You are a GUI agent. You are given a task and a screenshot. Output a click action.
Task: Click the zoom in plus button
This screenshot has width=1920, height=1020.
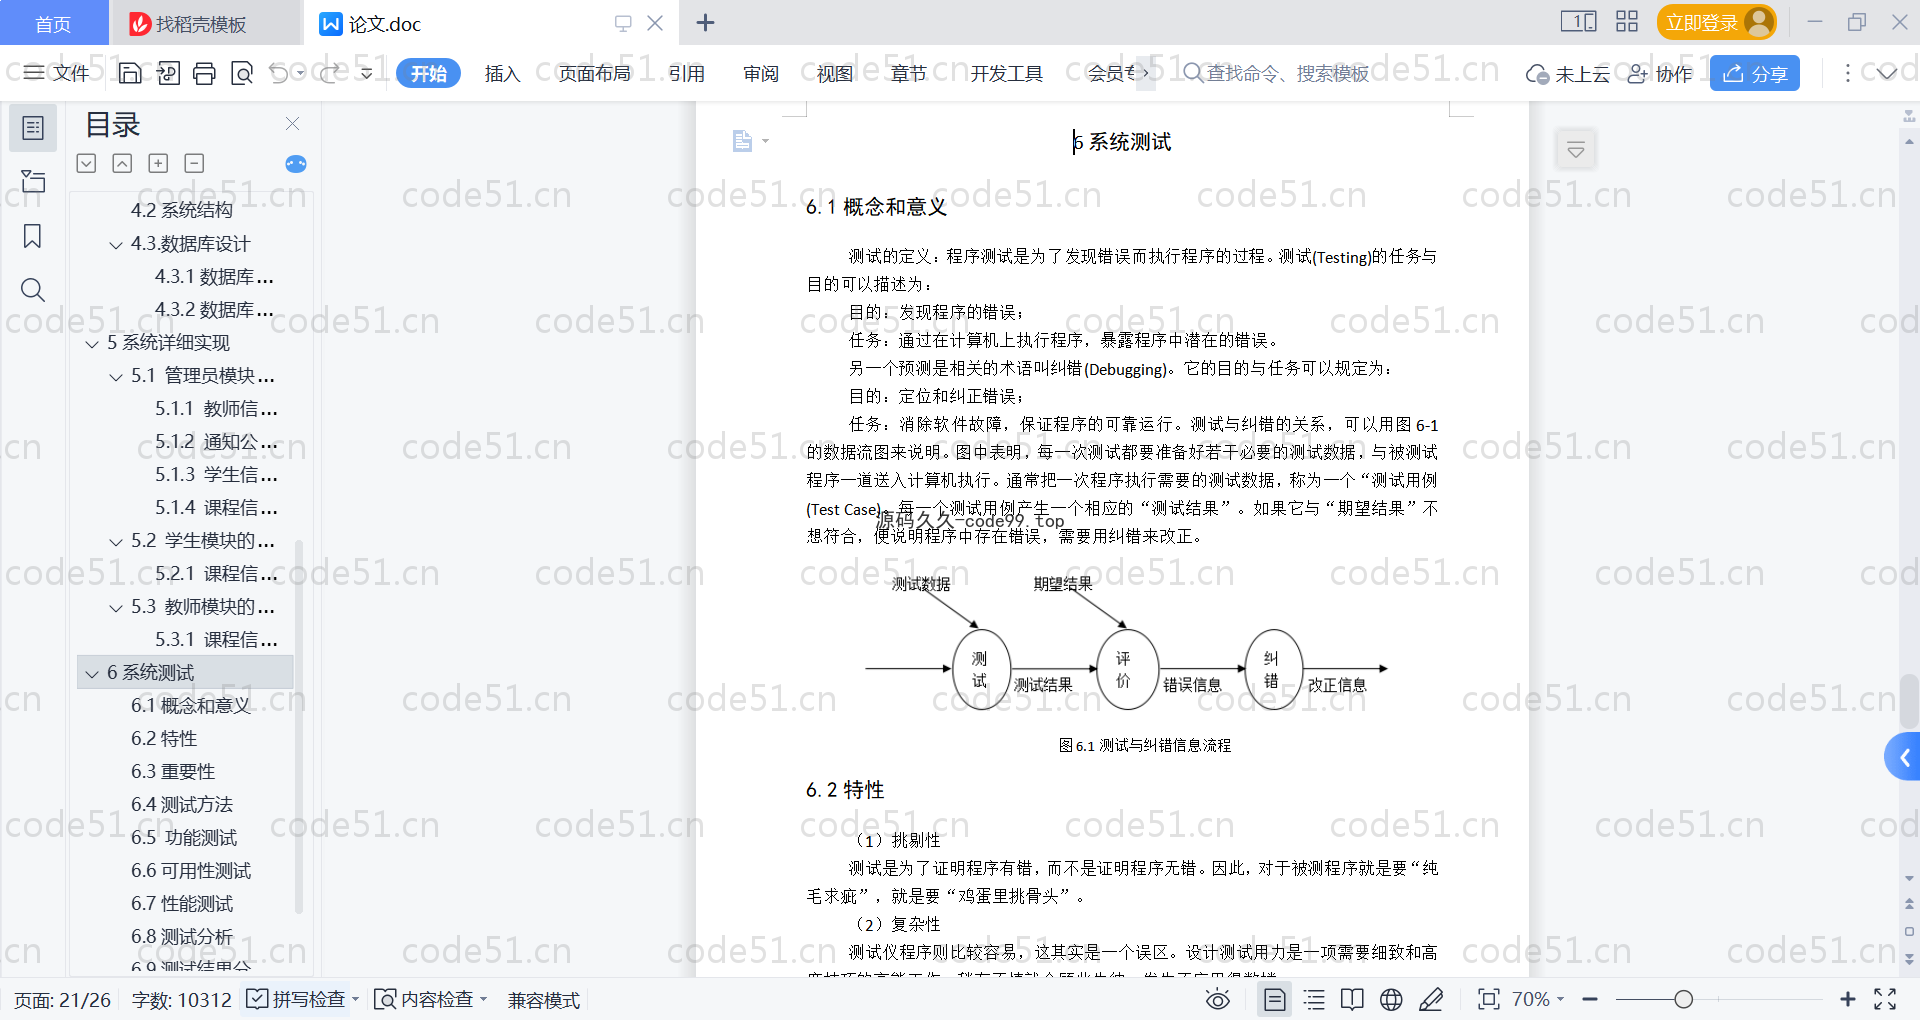tap(1848, 999)
